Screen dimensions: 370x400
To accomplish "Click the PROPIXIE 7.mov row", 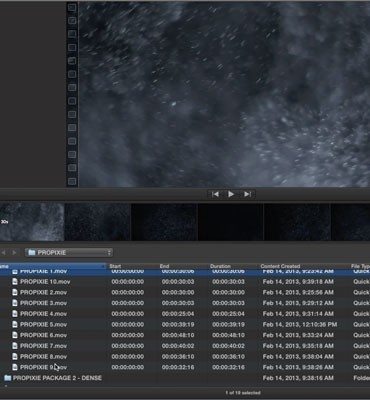I will pos(185,346).
